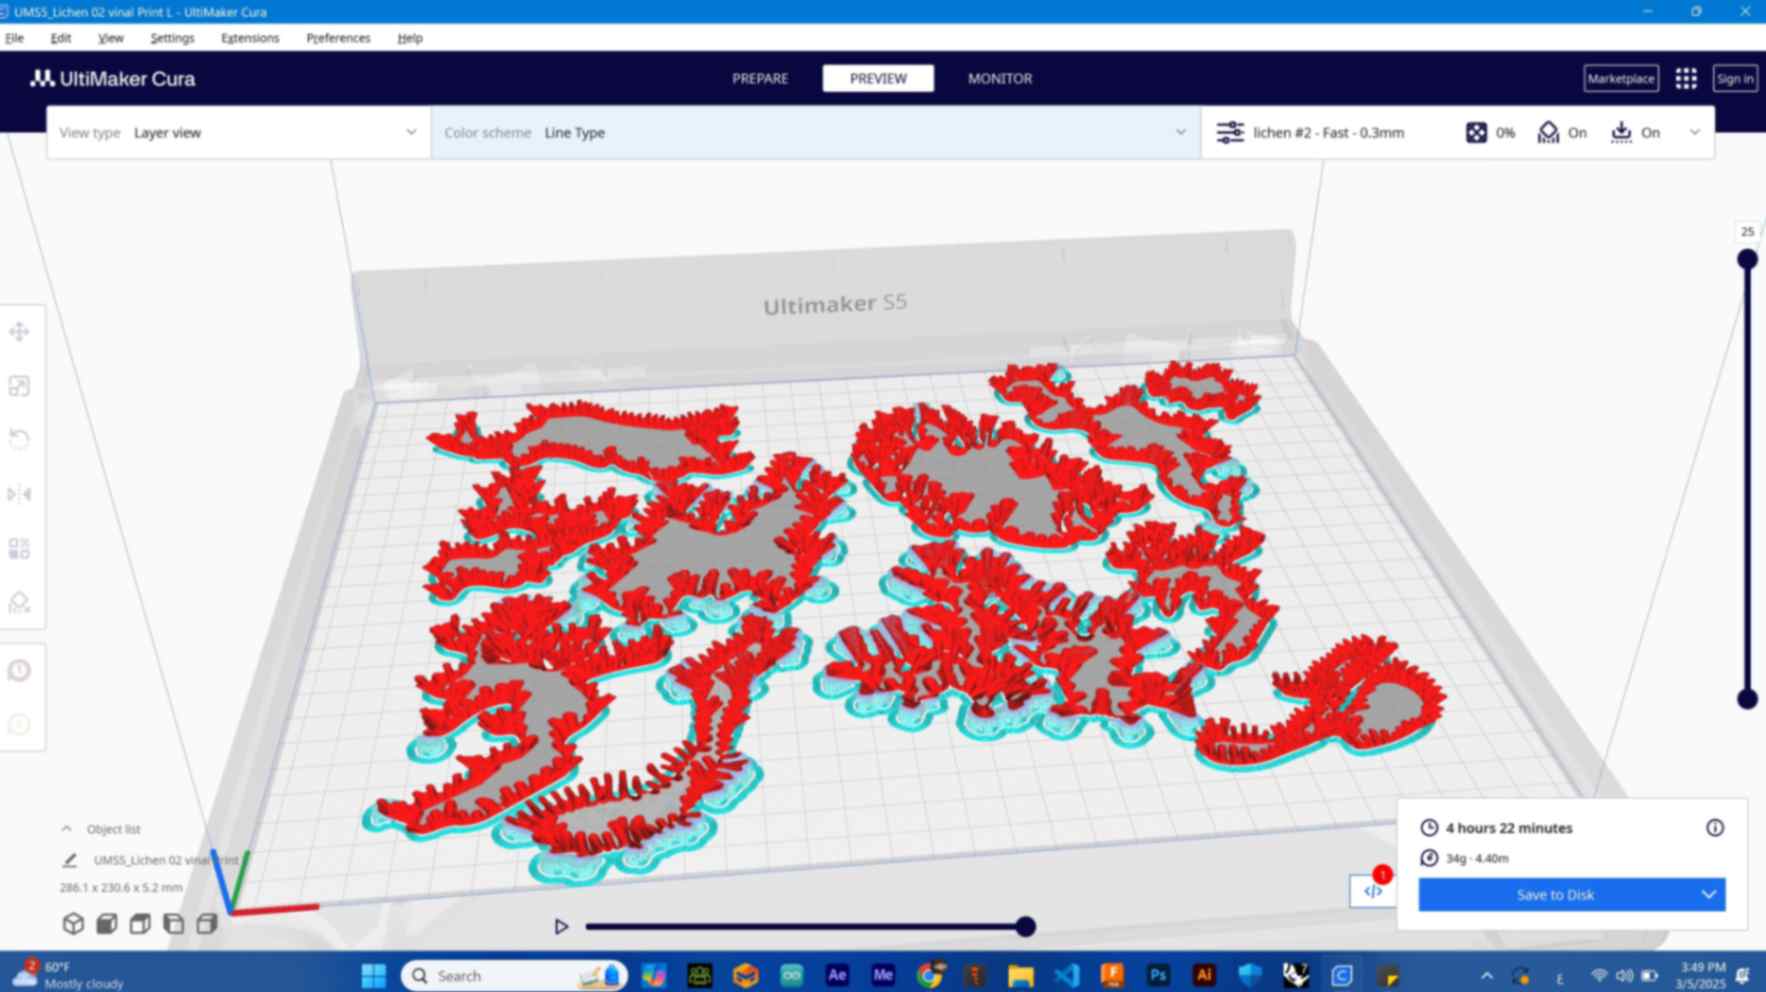Open the Marketplace
The image size is (1766, 992).
click(1621, 78)
